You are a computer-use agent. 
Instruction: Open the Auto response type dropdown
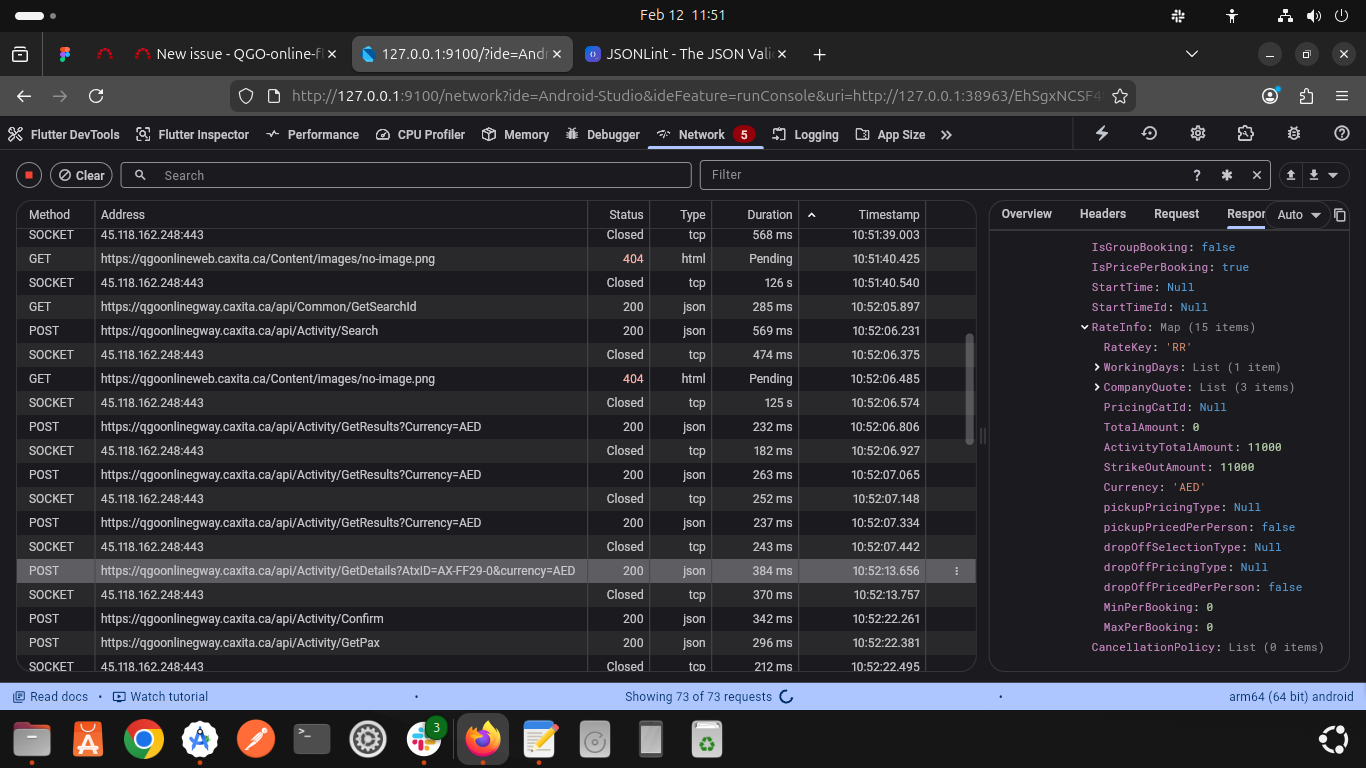pos(1298,215)
